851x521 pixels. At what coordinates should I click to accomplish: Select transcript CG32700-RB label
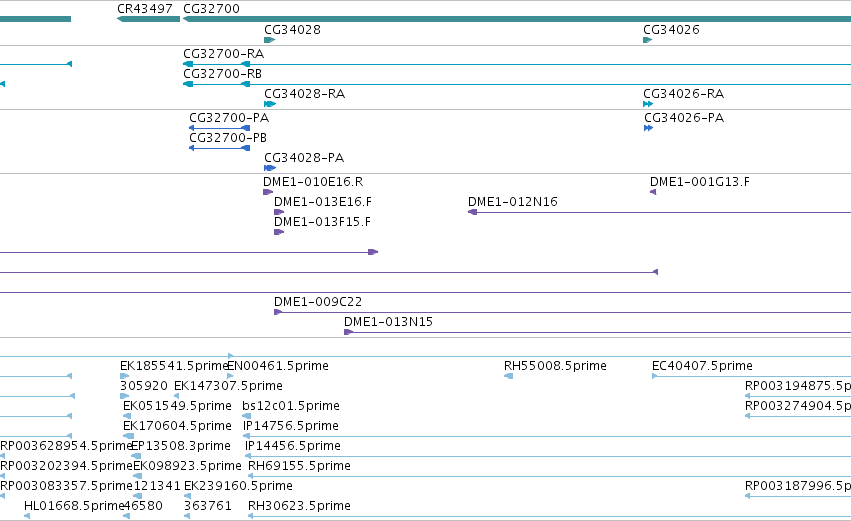point(223,74)
